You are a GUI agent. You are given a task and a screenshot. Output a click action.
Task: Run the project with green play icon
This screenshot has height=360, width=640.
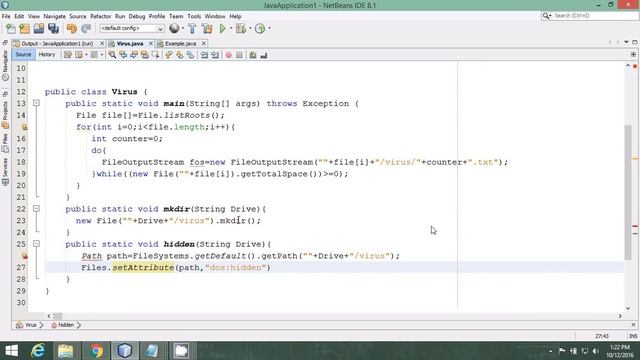click(x=222, y=28)
